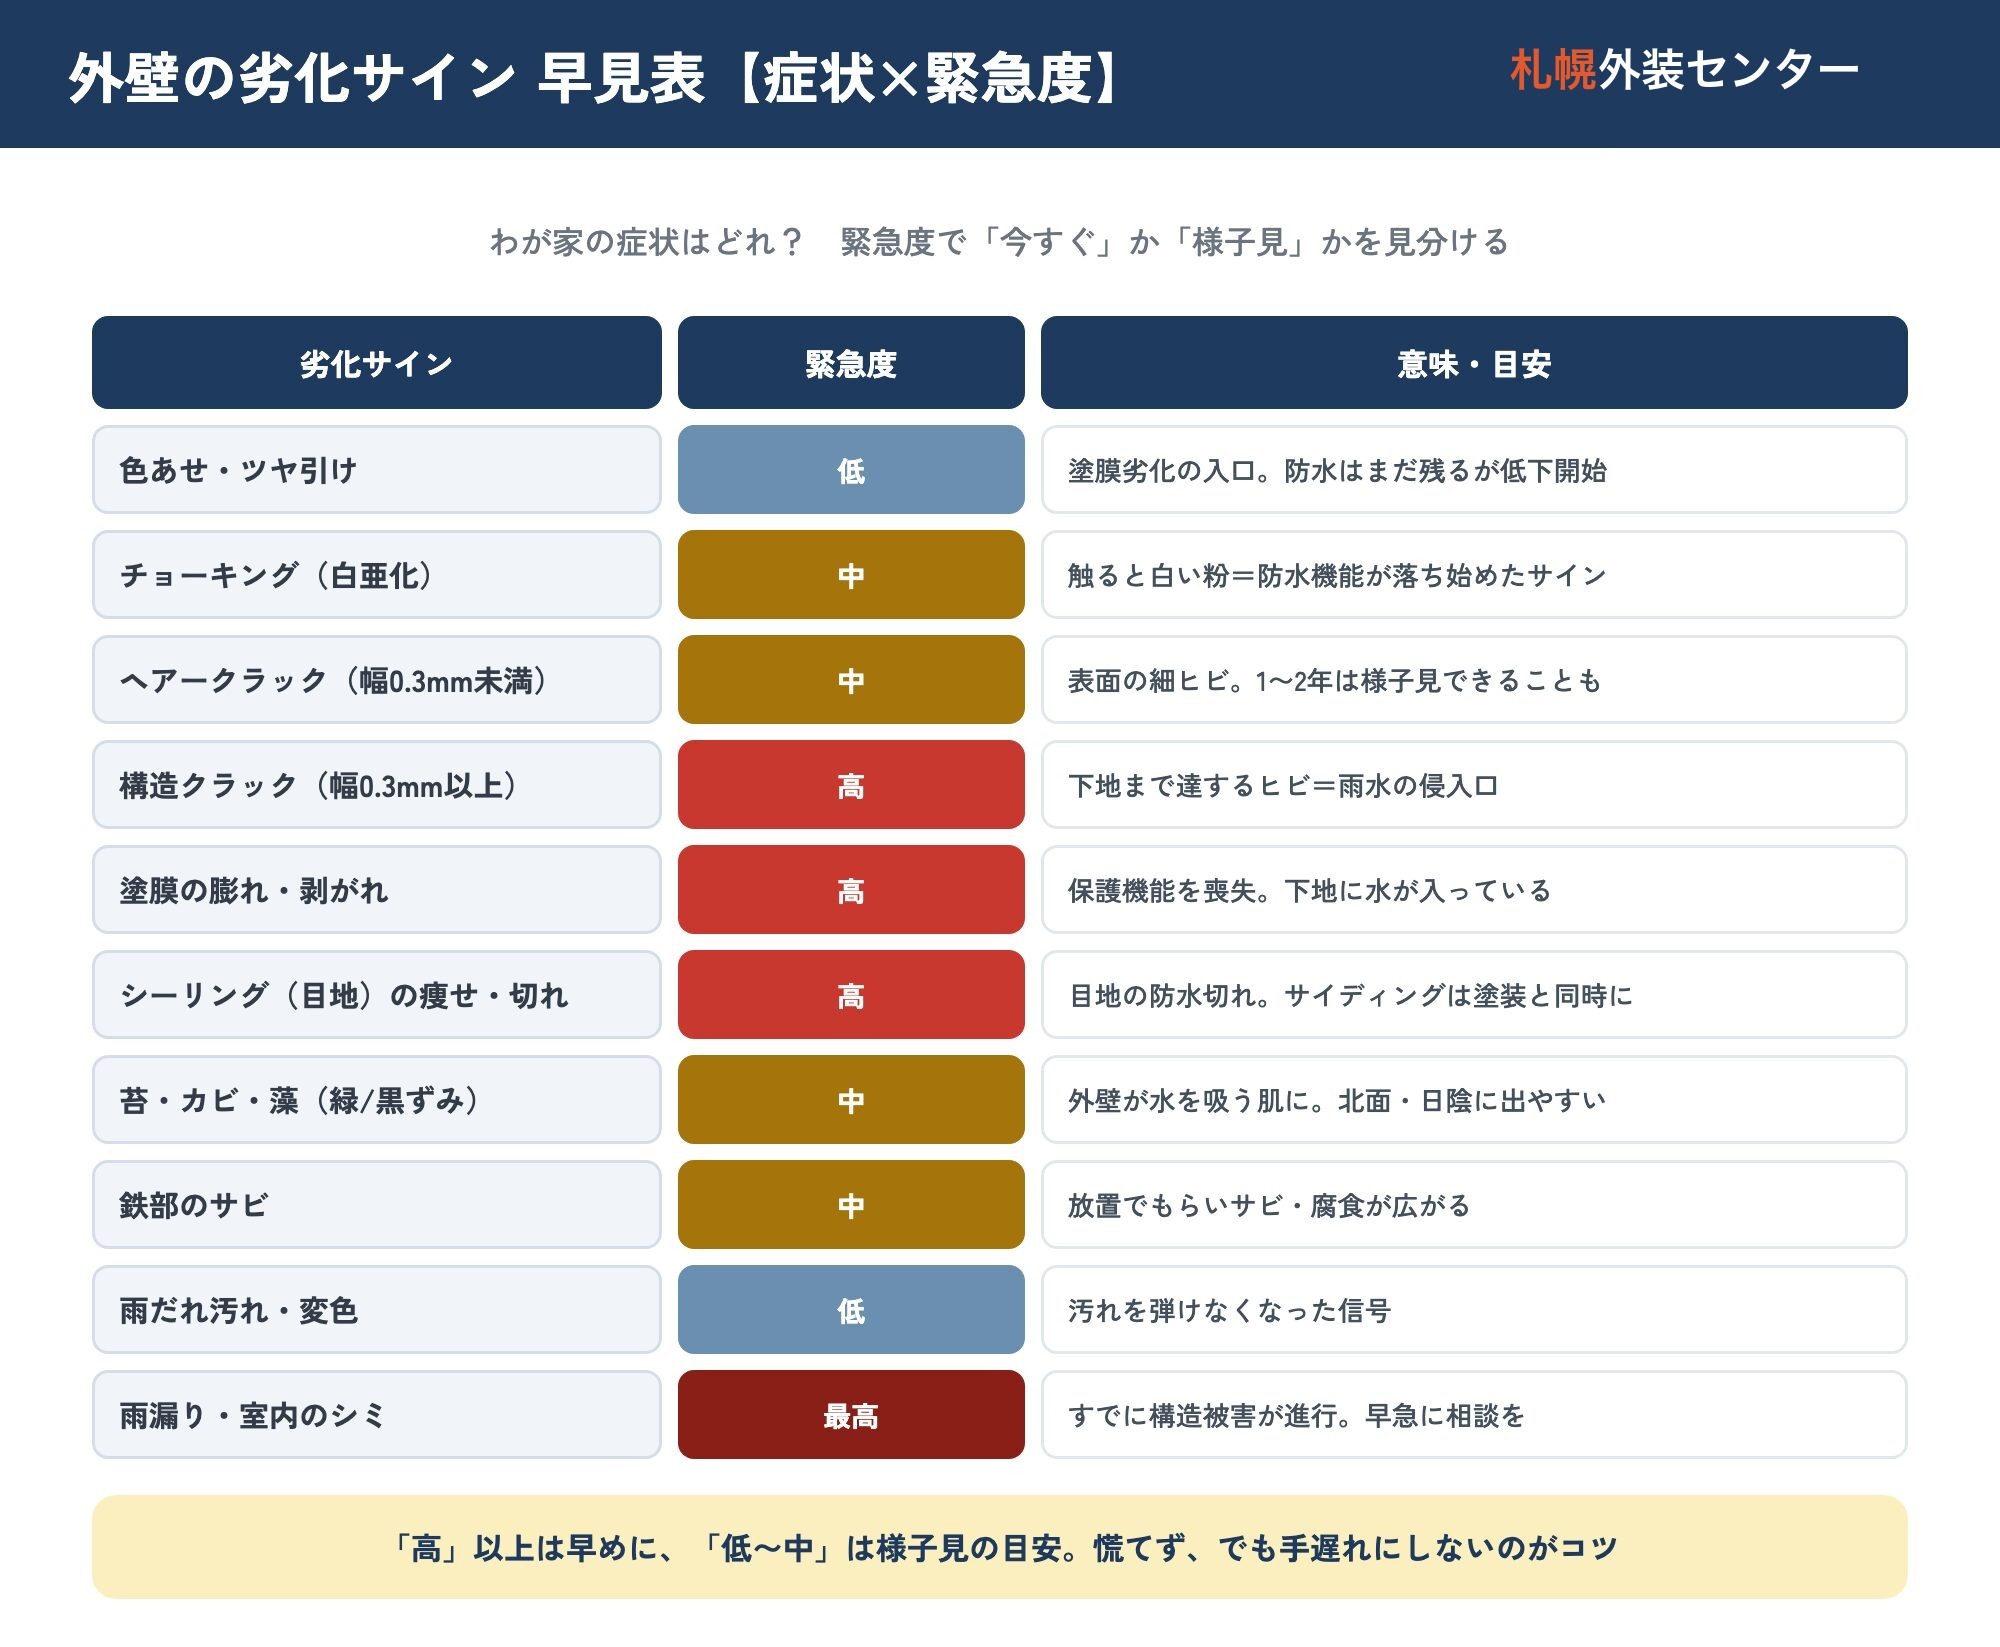Click the 中 badge for ヘアークラック
Viewport: 2000px width, 1647px height.
point(851,680)
